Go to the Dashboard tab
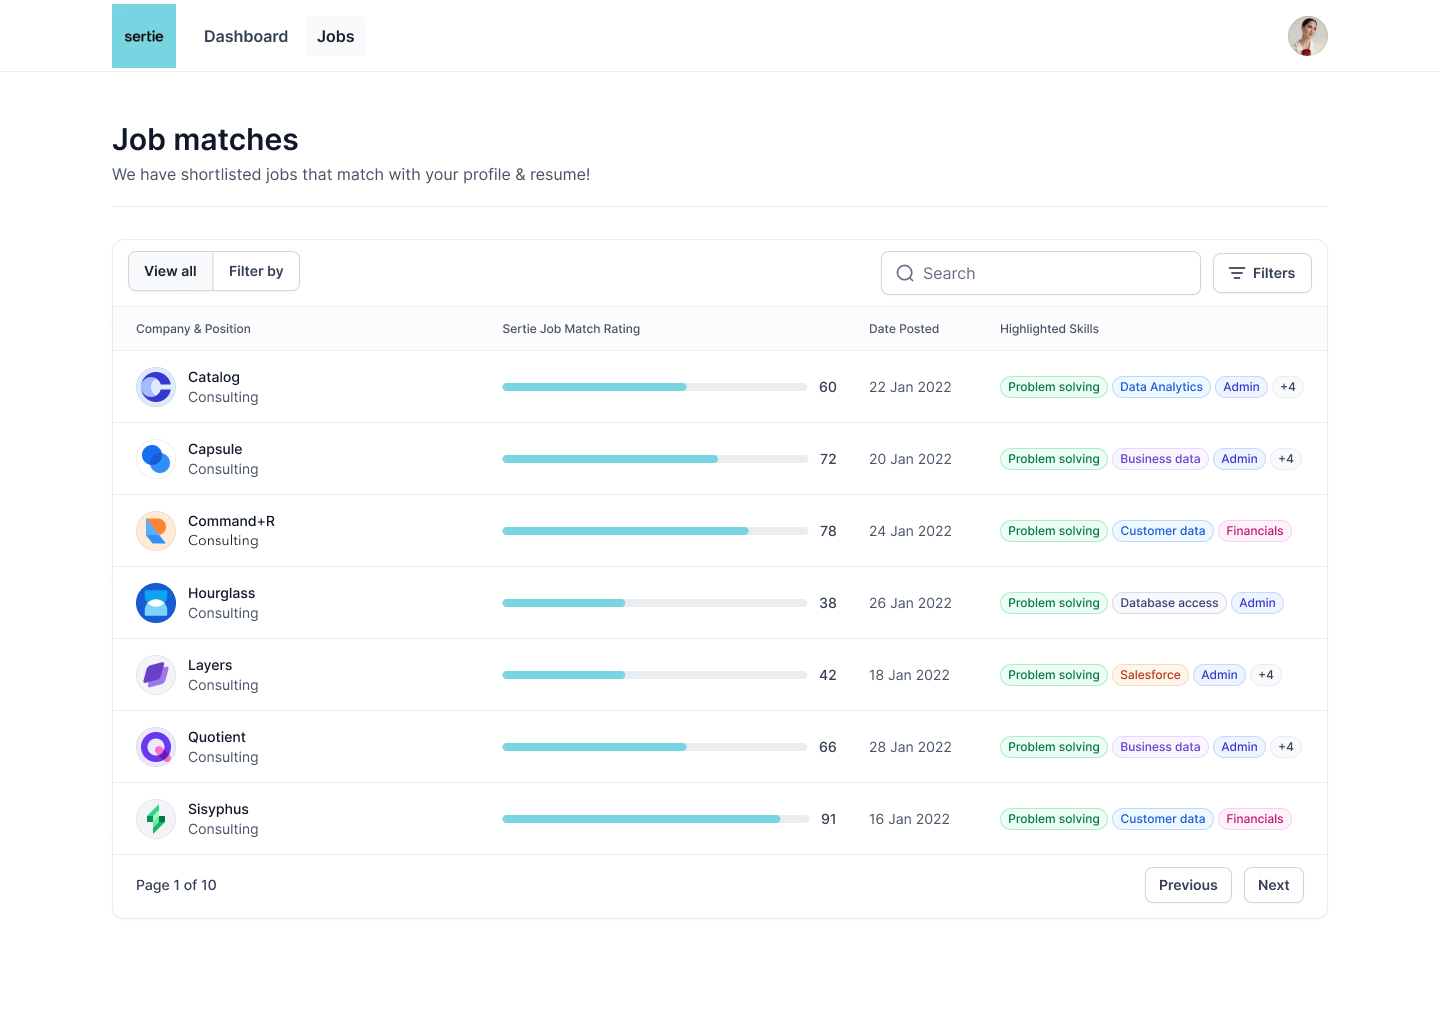This screenshot has width=1440, height=1015. click(246, 36)
